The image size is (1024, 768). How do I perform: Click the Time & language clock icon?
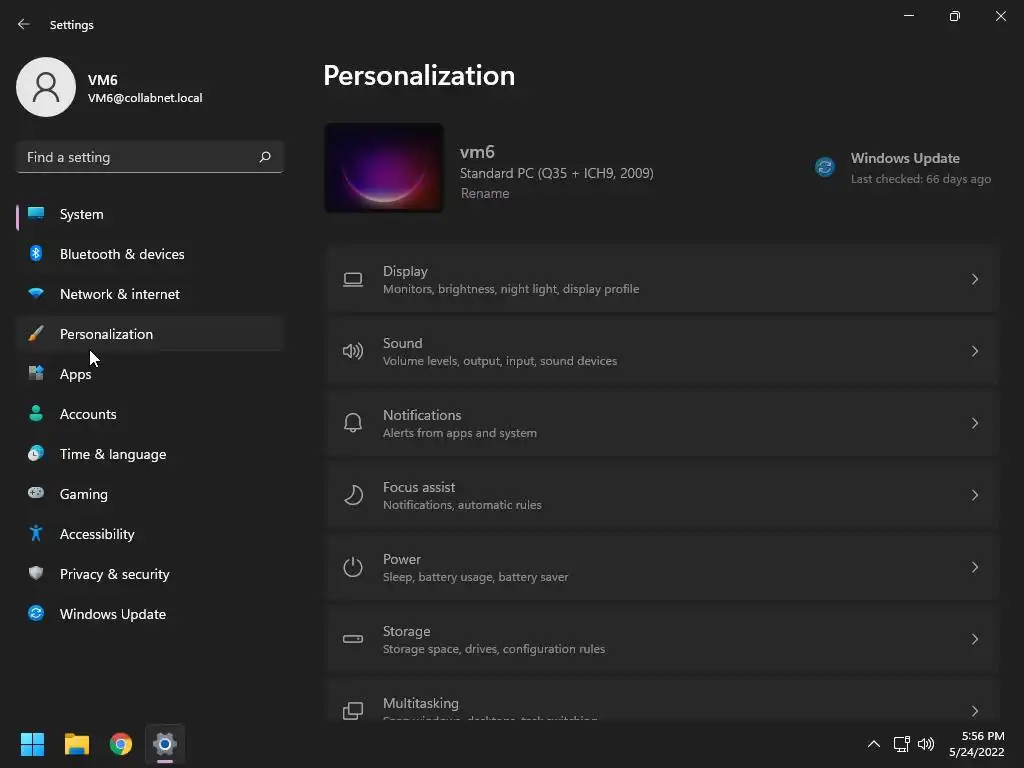click(36, 453)
